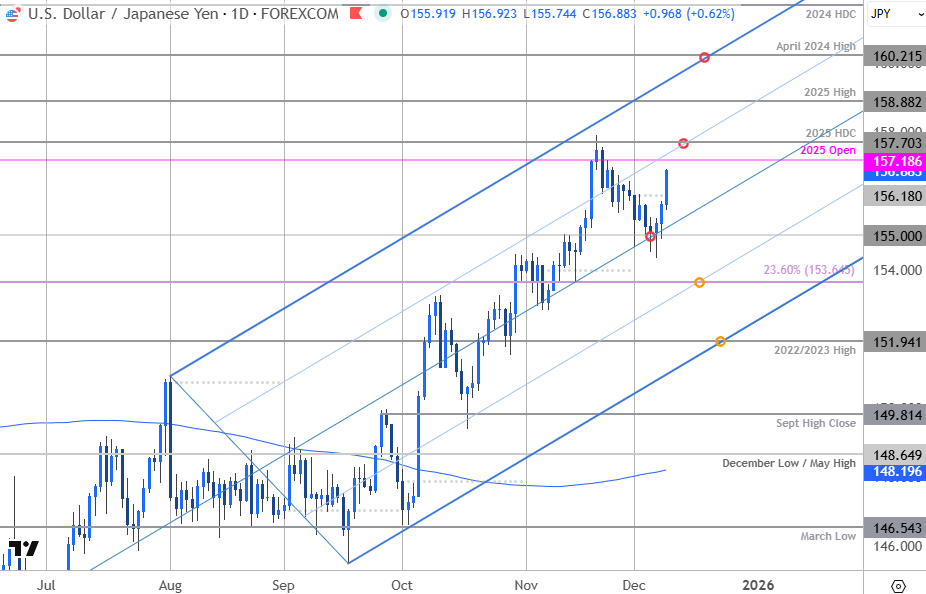
Task: Click the 2026 label on the time axis
Action: (759, 585)
